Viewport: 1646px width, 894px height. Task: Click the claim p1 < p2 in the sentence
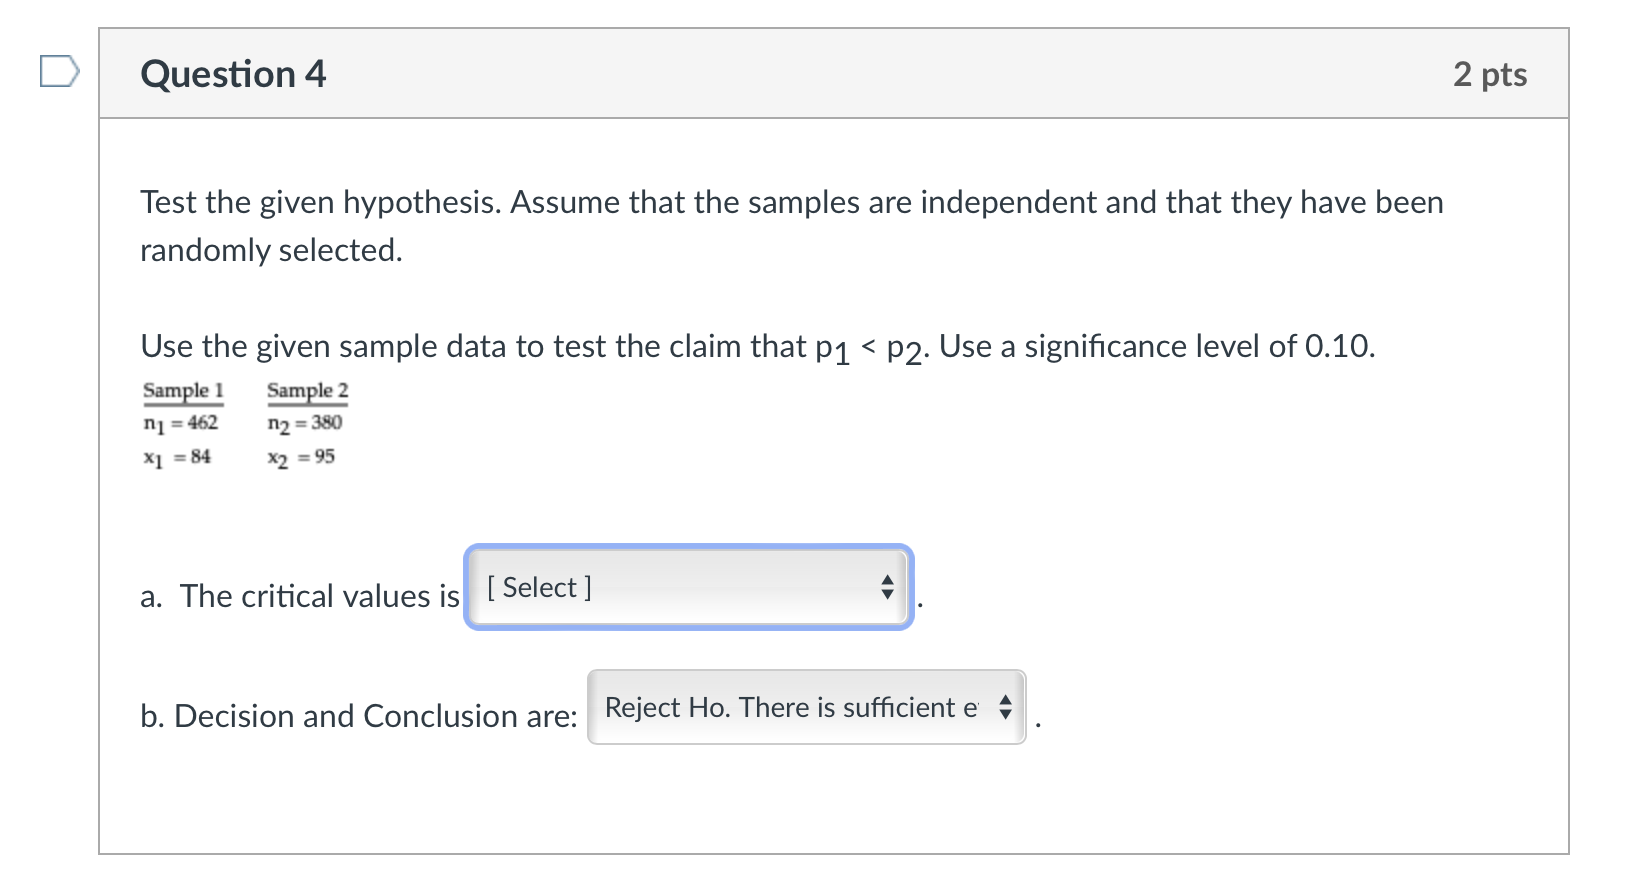pos(872,348)
